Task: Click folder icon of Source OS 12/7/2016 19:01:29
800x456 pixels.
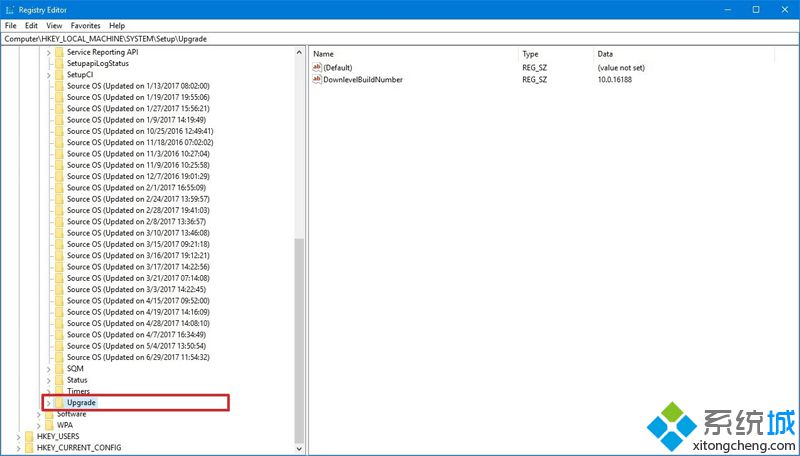Action: (x=59, y=176)
